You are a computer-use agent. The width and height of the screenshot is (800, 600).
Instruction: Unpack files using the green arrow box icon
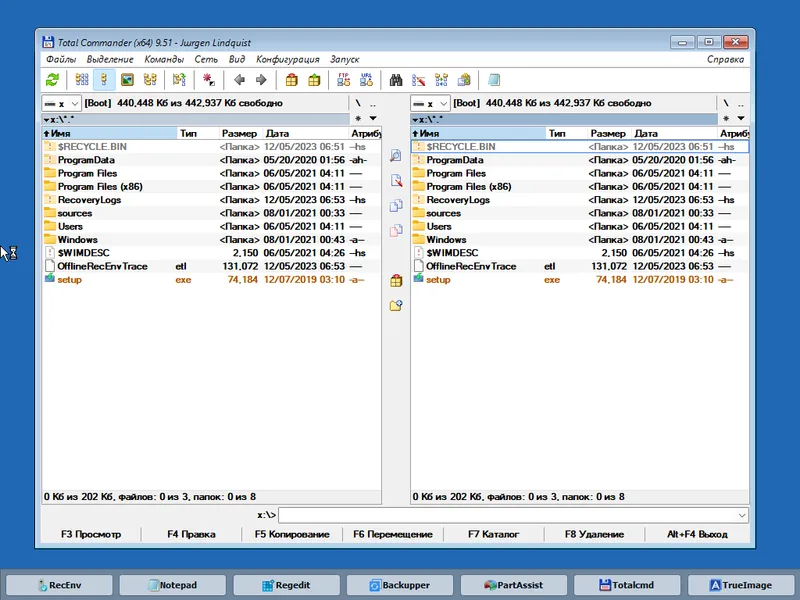pos(314,80)
